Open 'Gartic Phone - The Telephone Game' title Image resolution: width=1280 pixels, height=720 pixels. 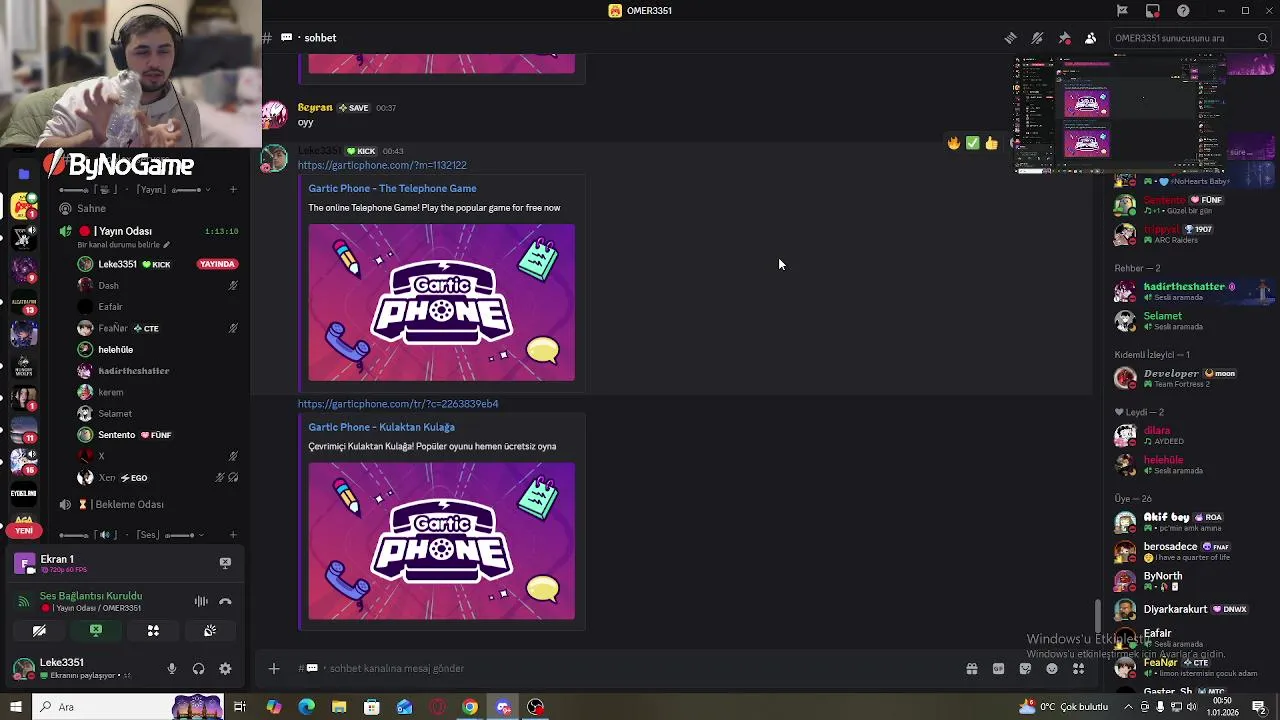392,188
